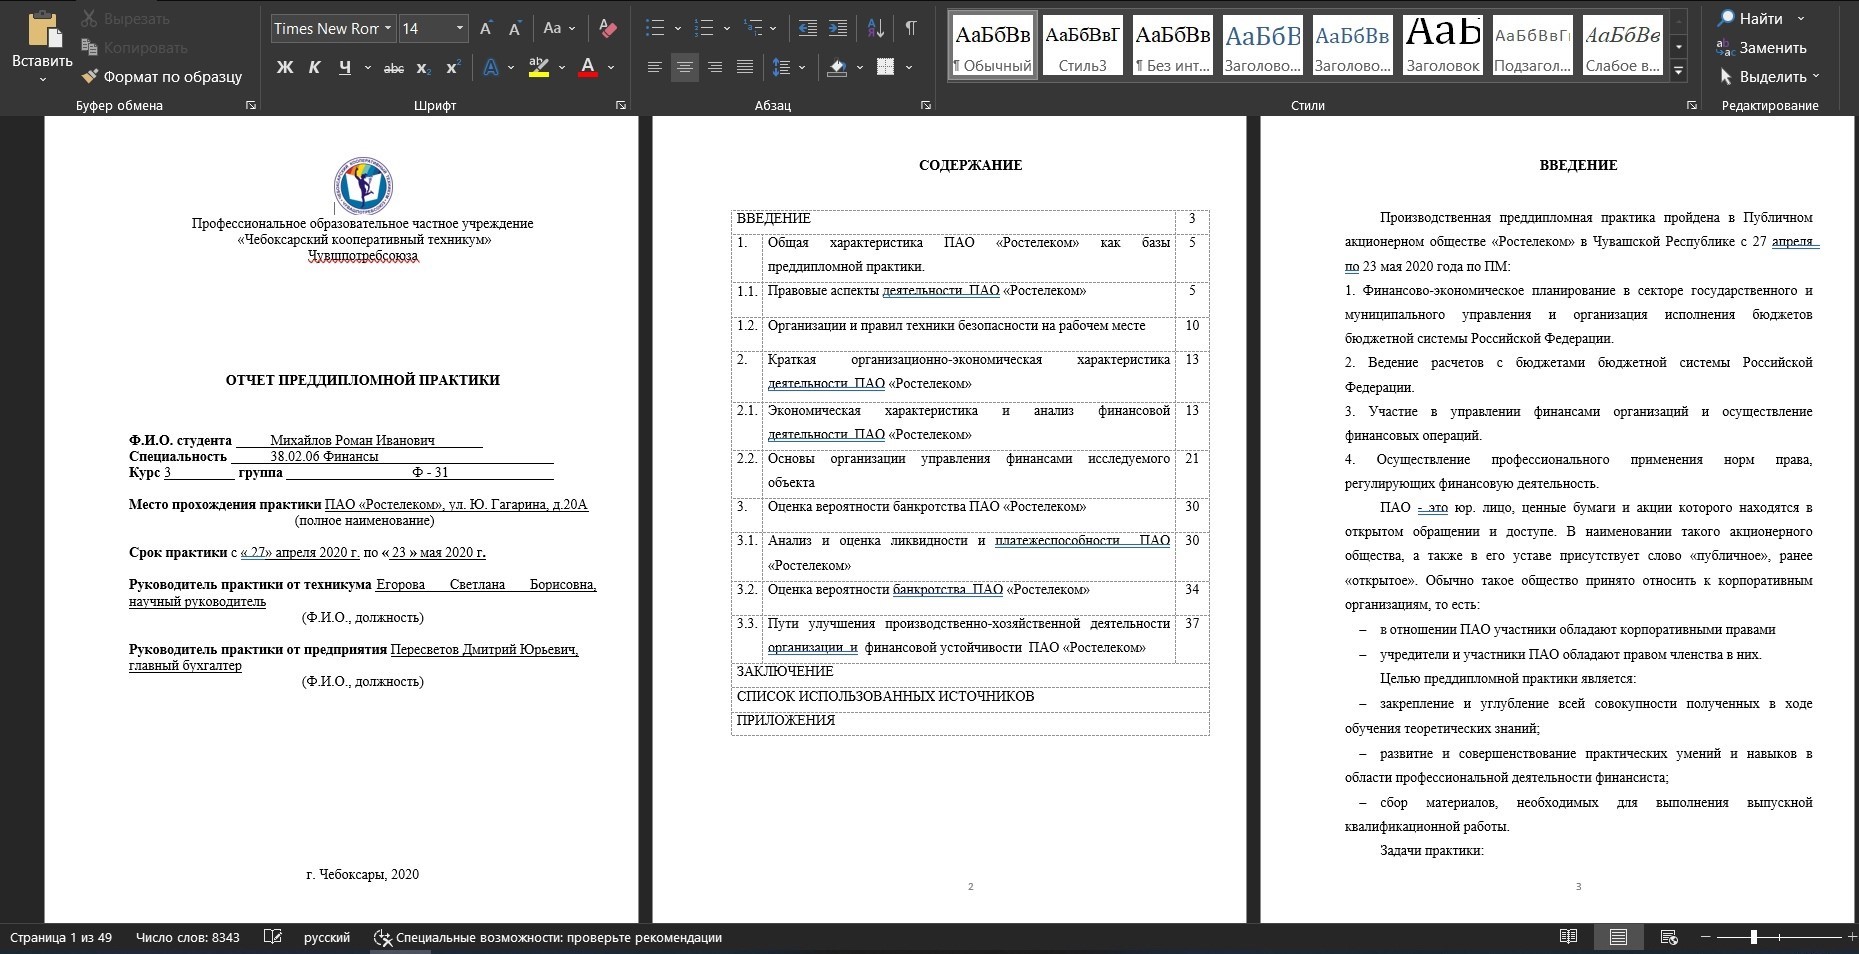Open the highlight color dropdown arrow
This screenshot has height=954, width=1859.
561,67
